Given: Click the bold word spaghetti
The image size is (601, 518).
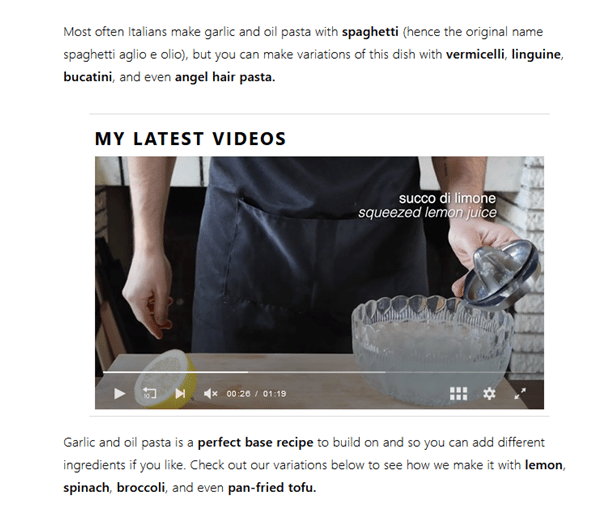Looking at the screenshot, I should (370, 32).
